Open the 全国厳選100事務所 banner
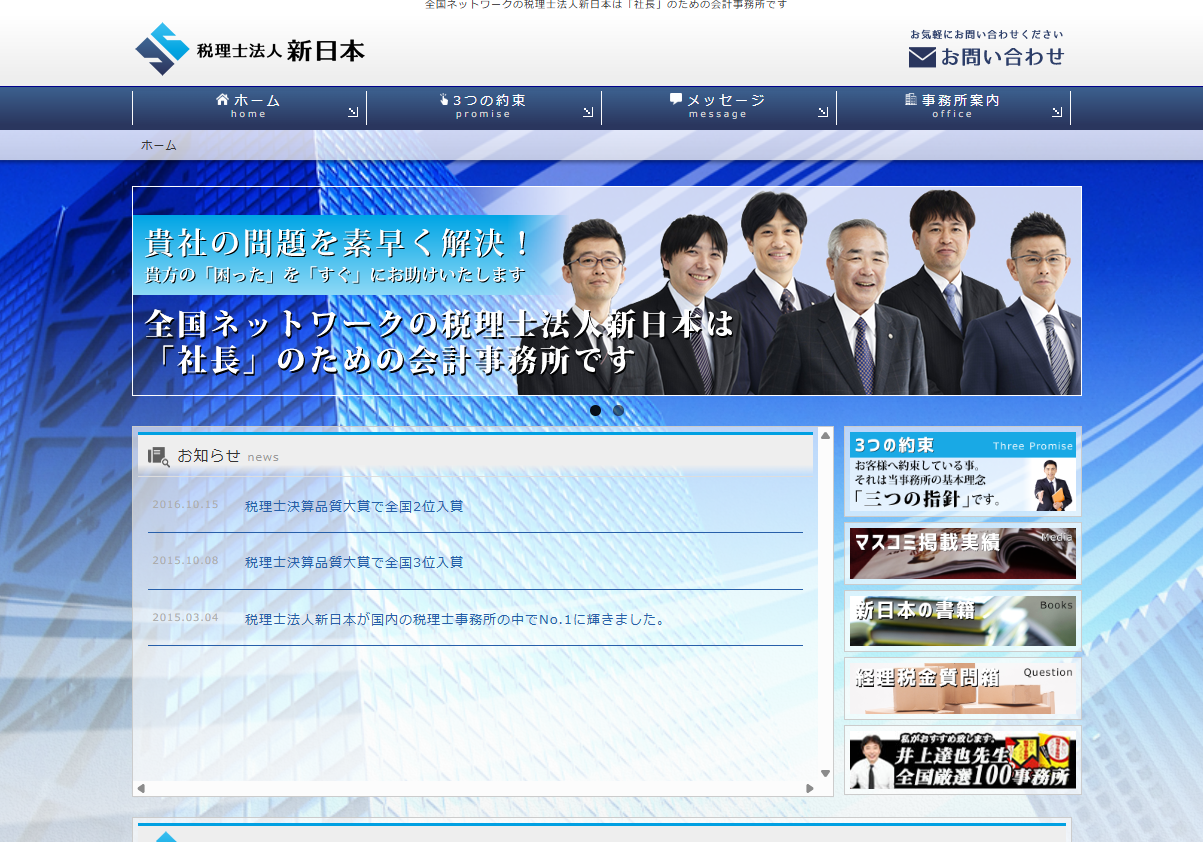1203x842 pixels. pos(963,761)
